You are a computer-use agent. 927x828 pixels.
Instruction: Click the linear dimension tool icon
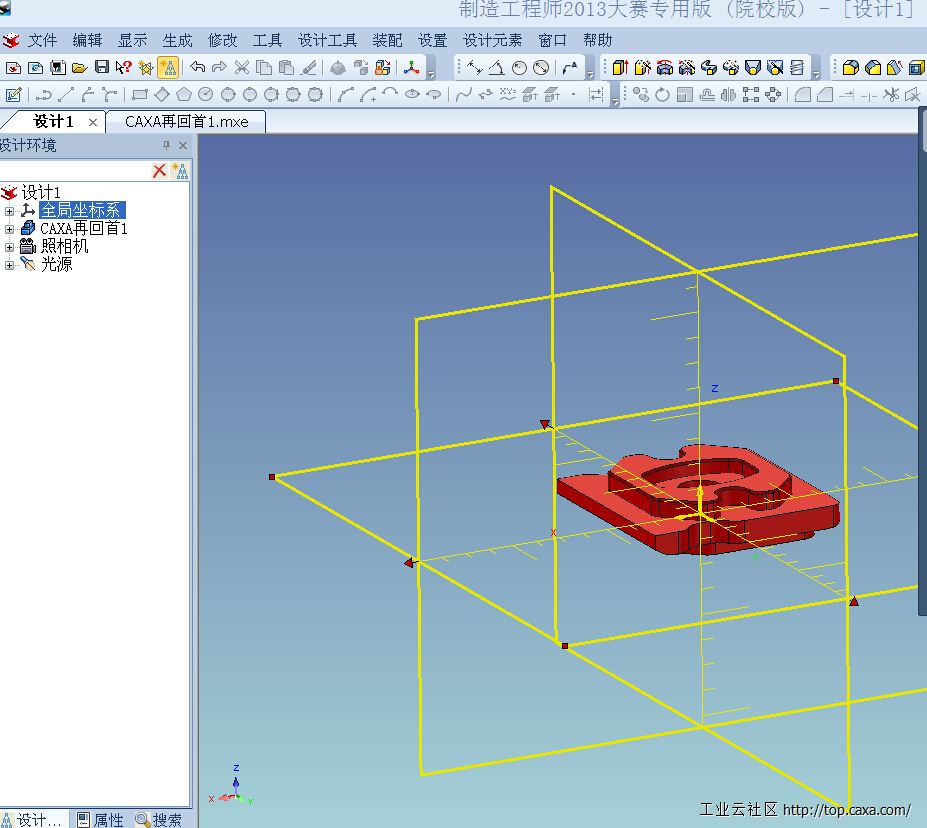pyautogui.click(x=474, y=67)
